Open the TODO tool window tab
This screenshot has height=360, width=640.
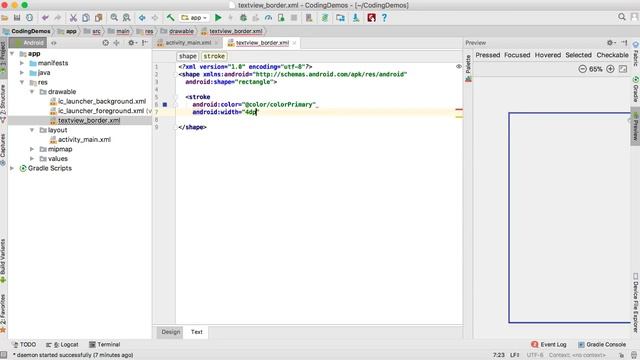coord(24,344)
